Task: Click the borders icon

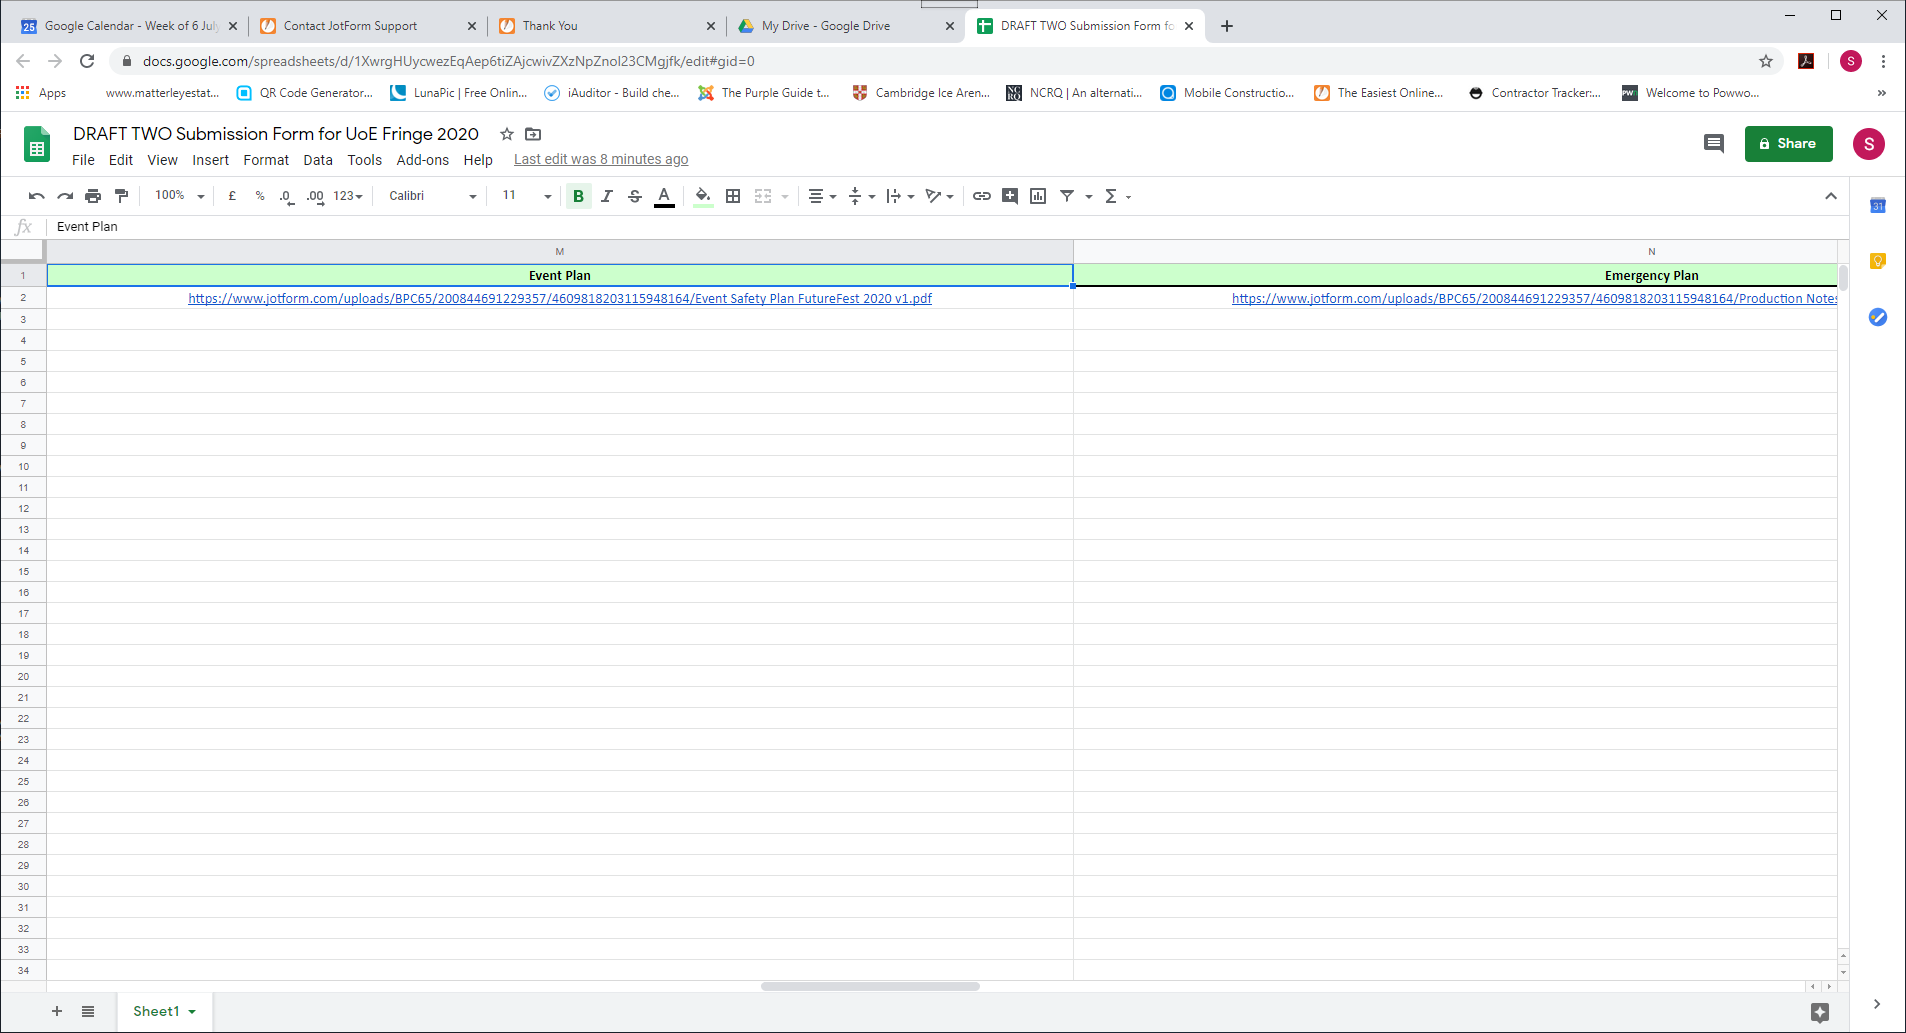Action: click(733, 196)
